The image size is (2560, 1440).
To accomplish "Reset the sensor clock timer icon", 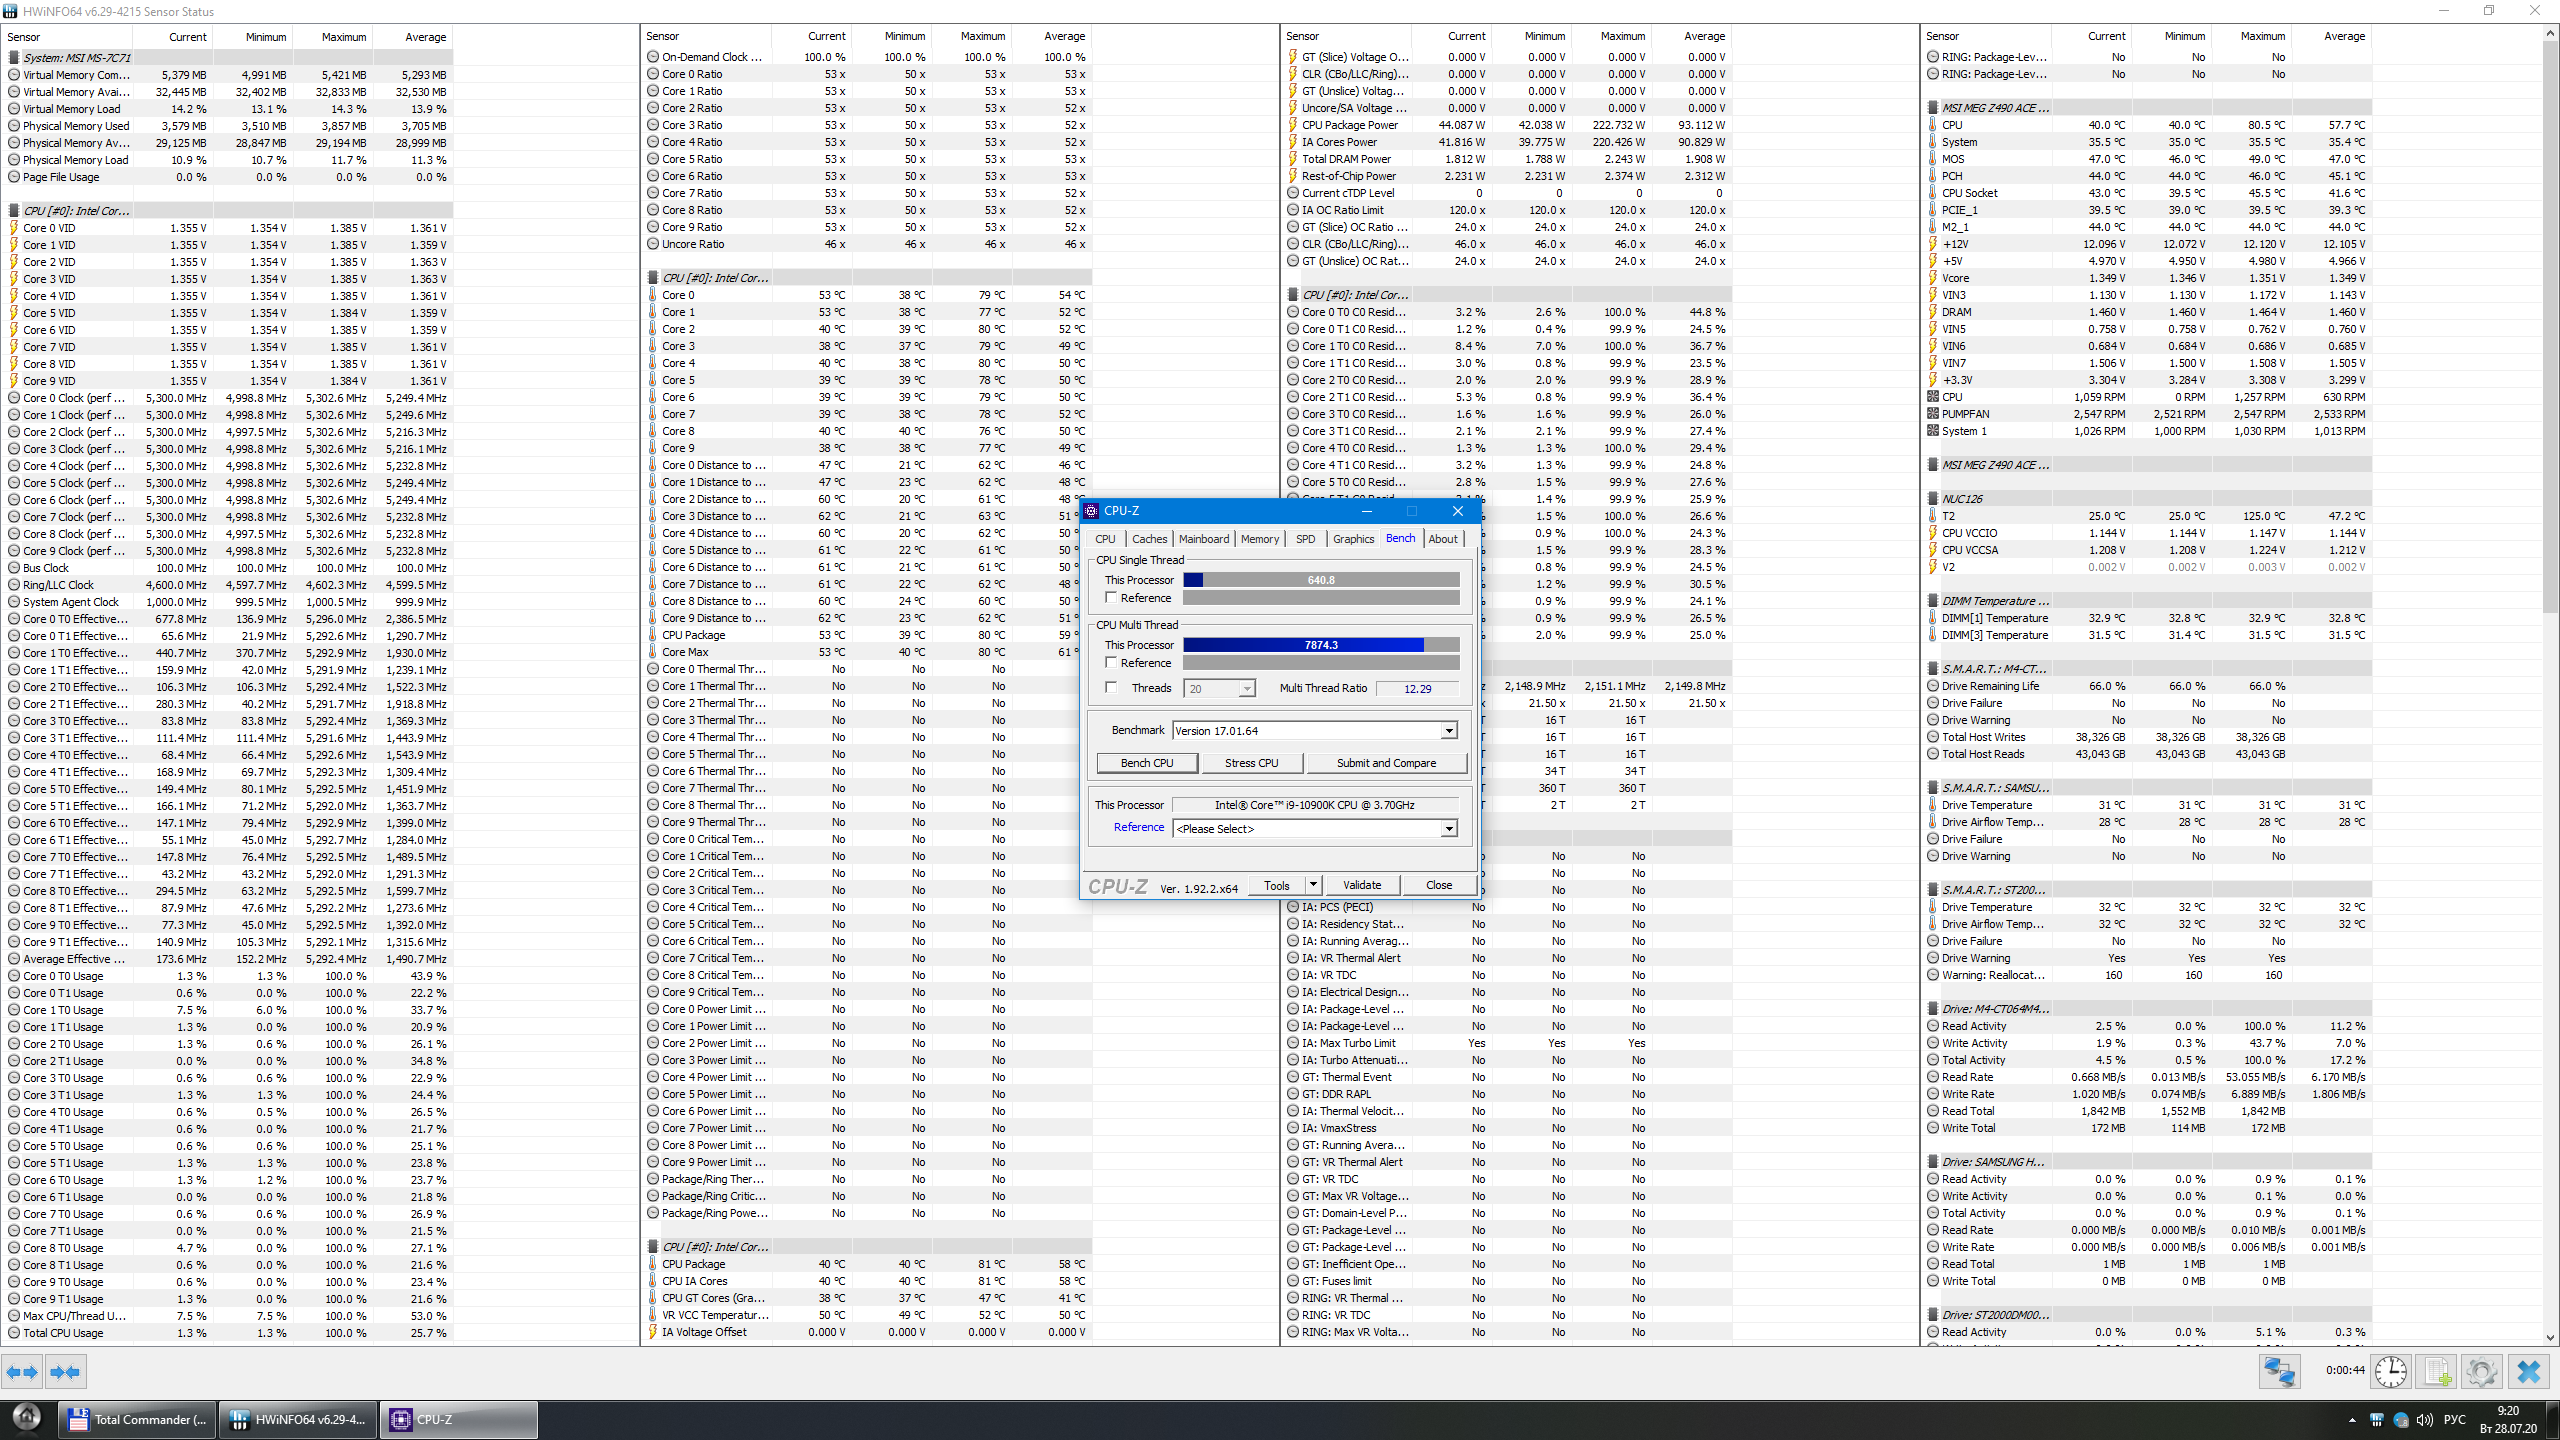I will pos(2391,1372).
